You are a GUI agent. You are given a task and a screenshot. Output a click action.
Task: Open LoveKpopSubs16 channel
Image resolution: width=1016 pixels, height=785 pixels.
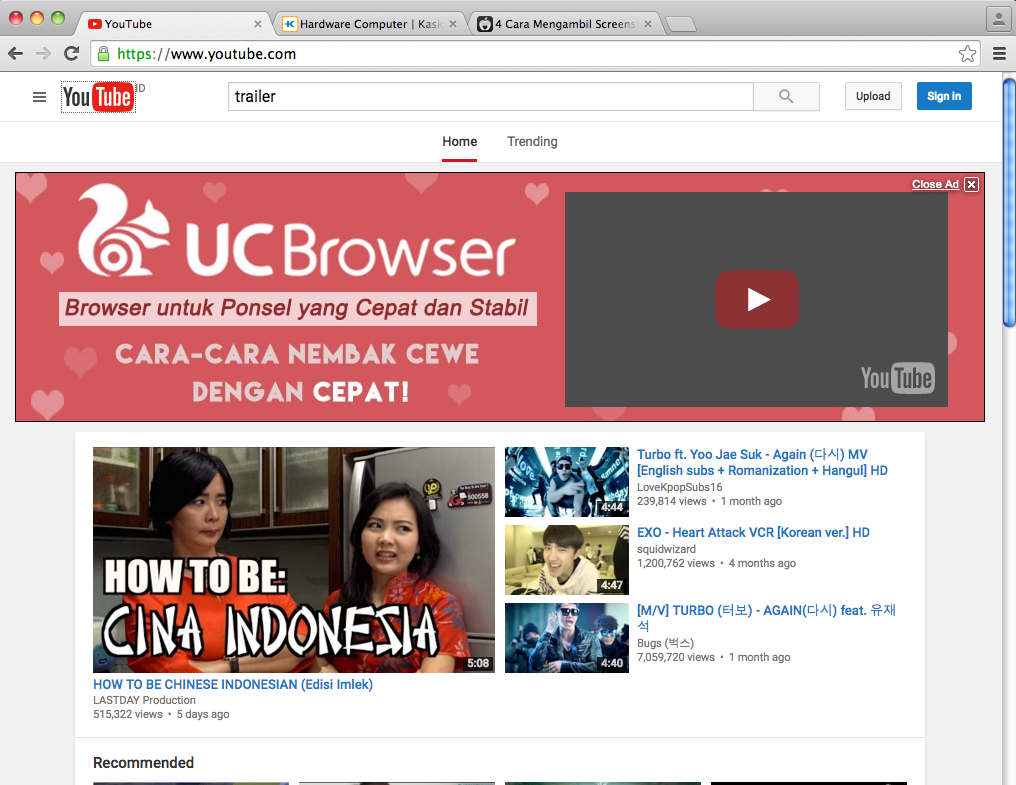click(x=679, y=487)
